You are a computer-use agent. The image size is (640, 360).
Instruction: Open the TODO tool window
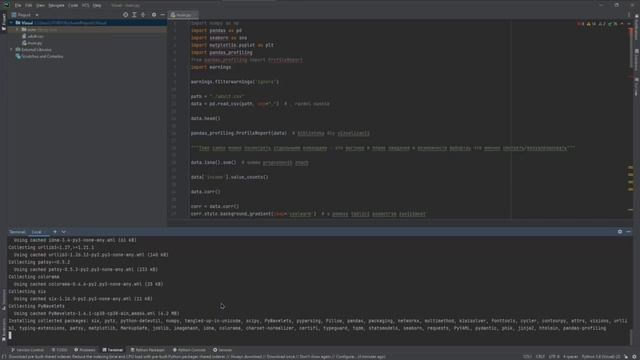60,350
